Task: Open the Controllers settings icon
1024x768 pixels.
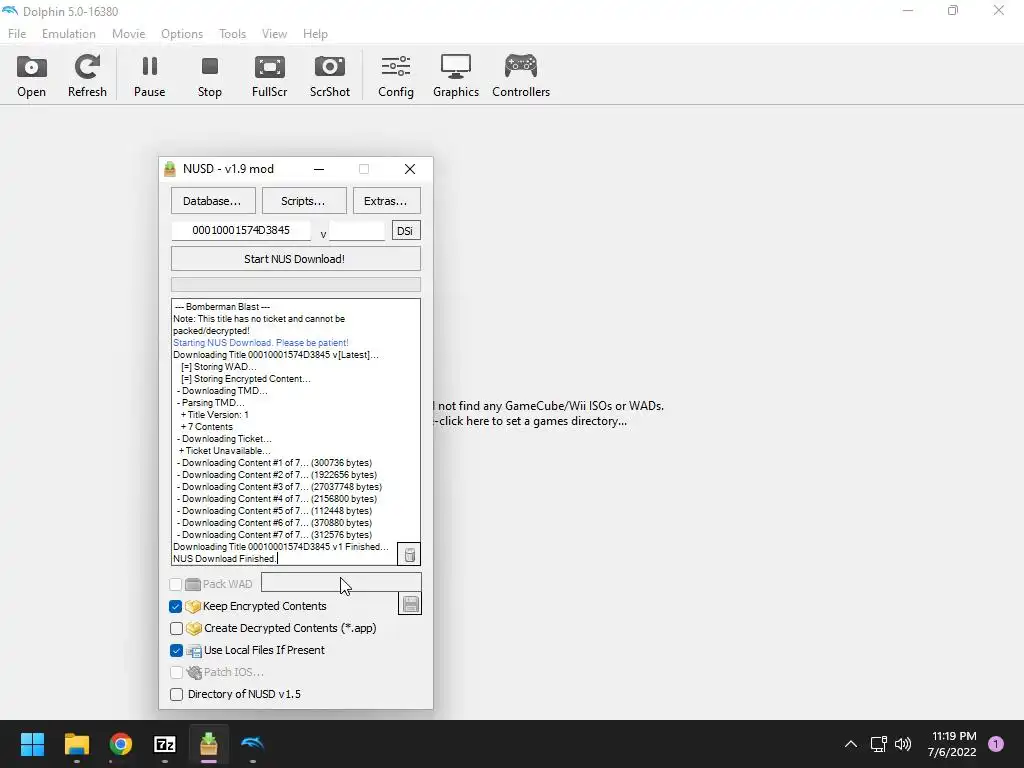Action: point(521,76)
